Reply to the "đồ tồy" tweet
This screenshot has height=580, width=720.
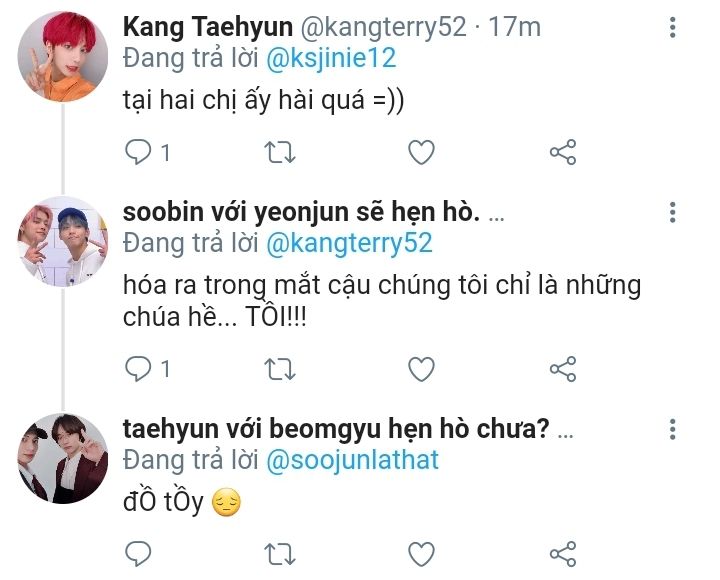pyautogui.click(x=138, y=553)
